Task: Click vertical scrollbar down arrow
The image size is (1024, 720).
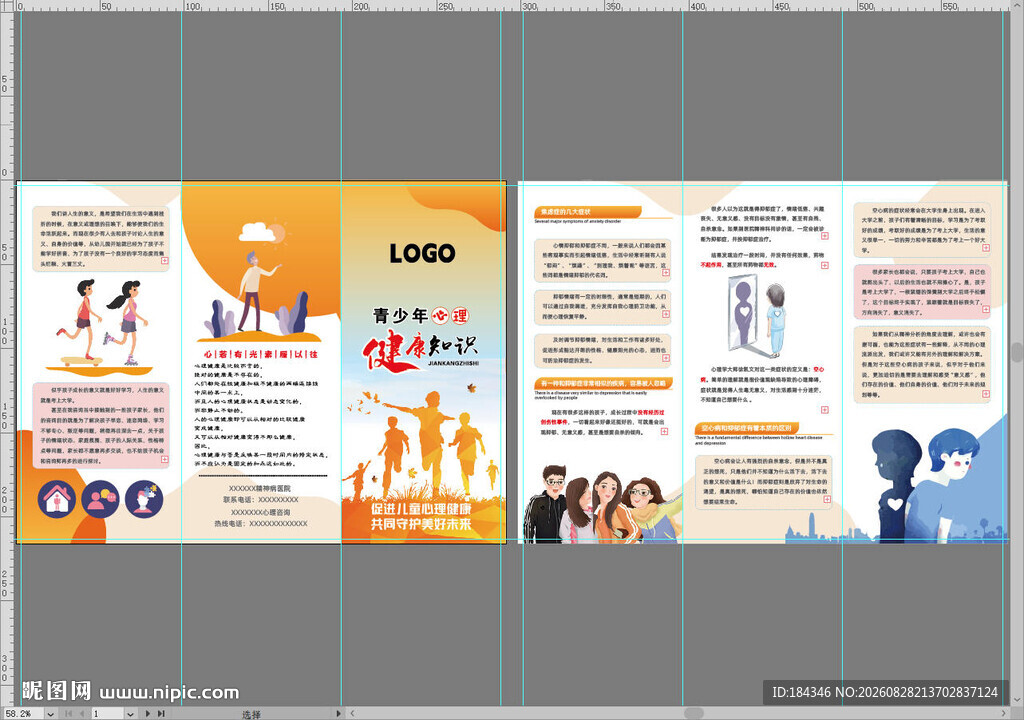Action: (1018, 702)
